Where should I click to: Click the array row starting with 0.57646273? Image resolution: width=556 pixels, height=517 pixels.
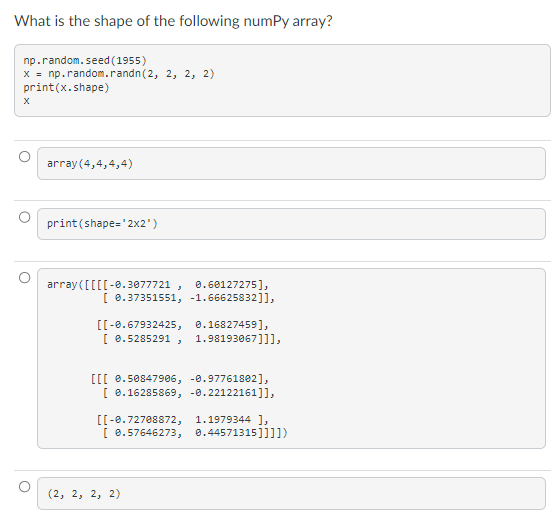[x=195, y=433]
